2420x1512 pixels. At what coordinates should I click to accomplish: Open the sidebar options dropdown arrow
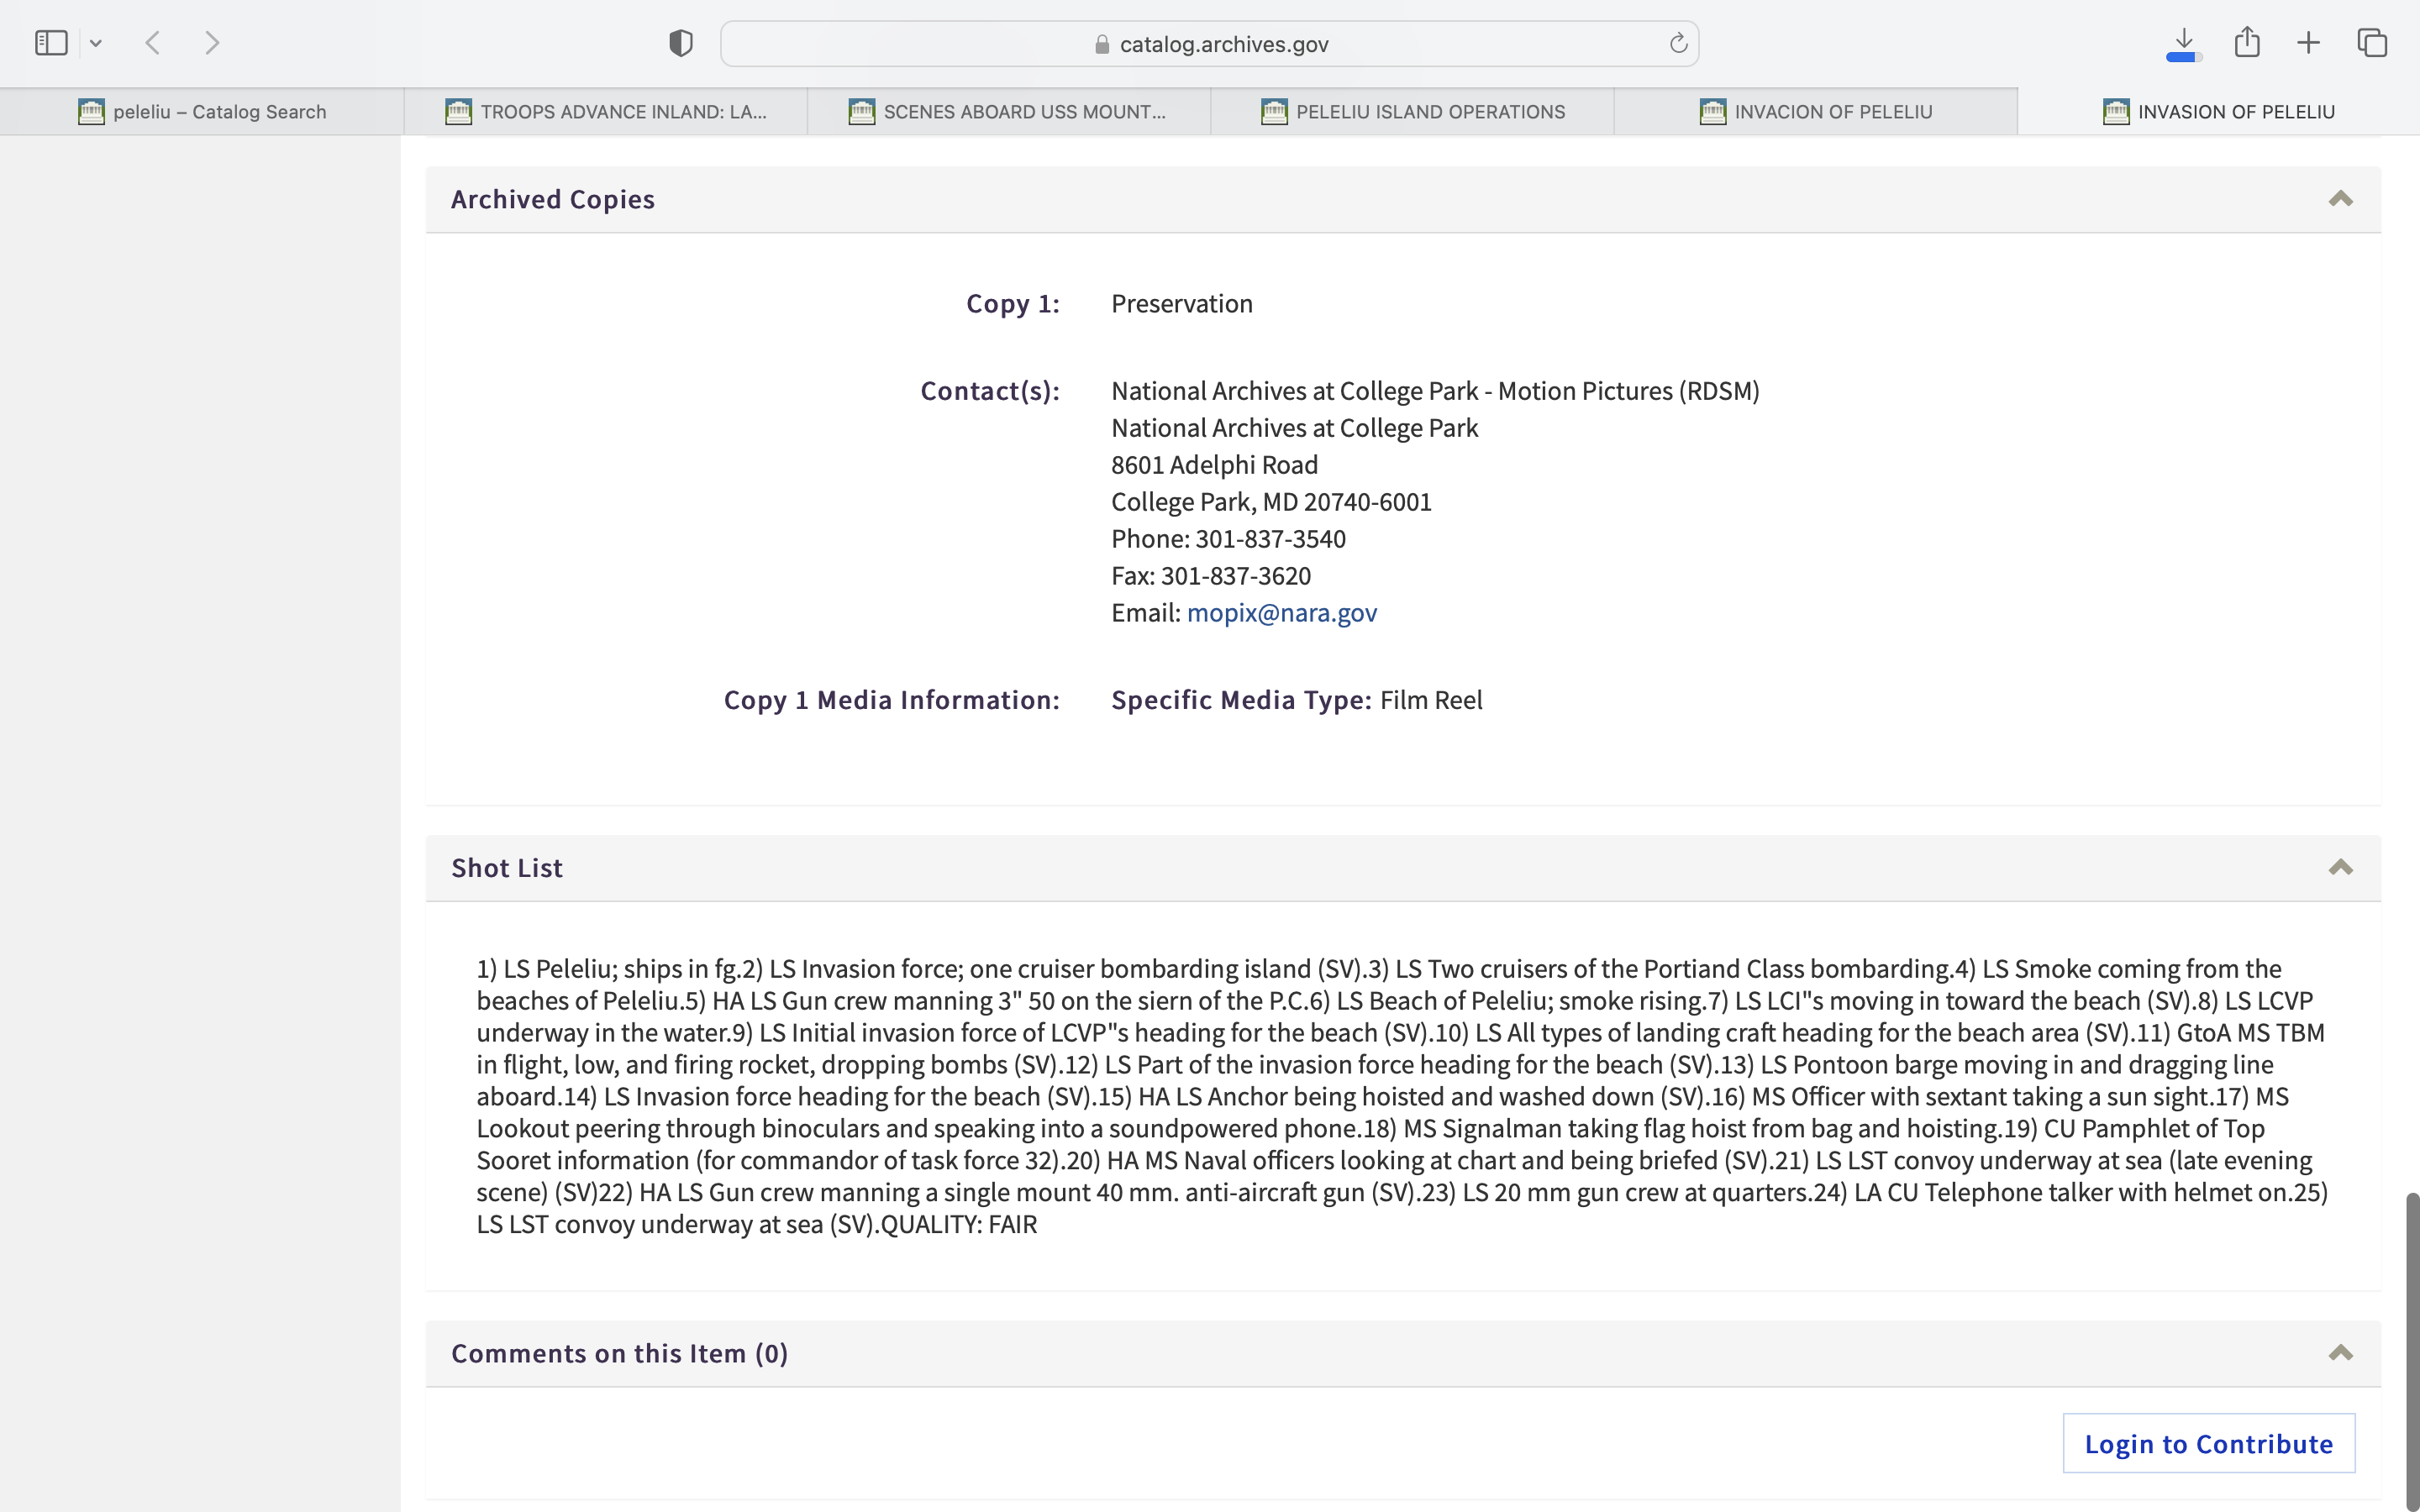96,43
